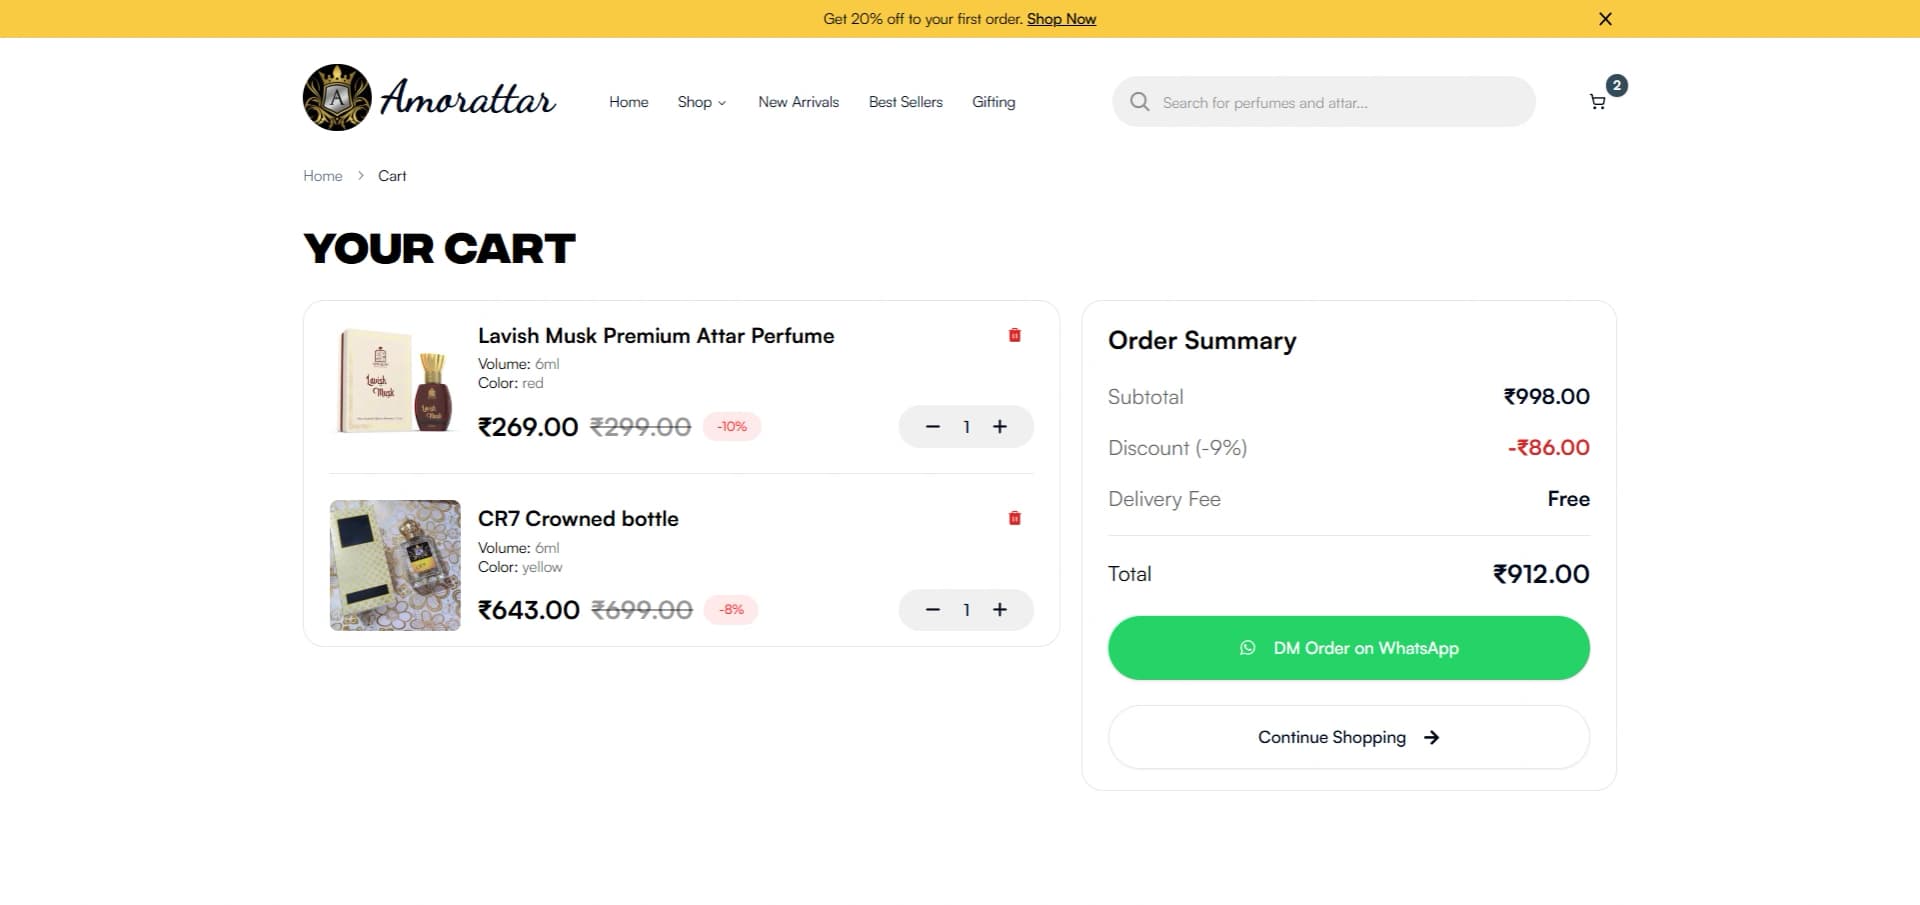This screenshot has width=1920, height=905.
Task: Click the Order Summary heading
Action: click(1202, 341)
